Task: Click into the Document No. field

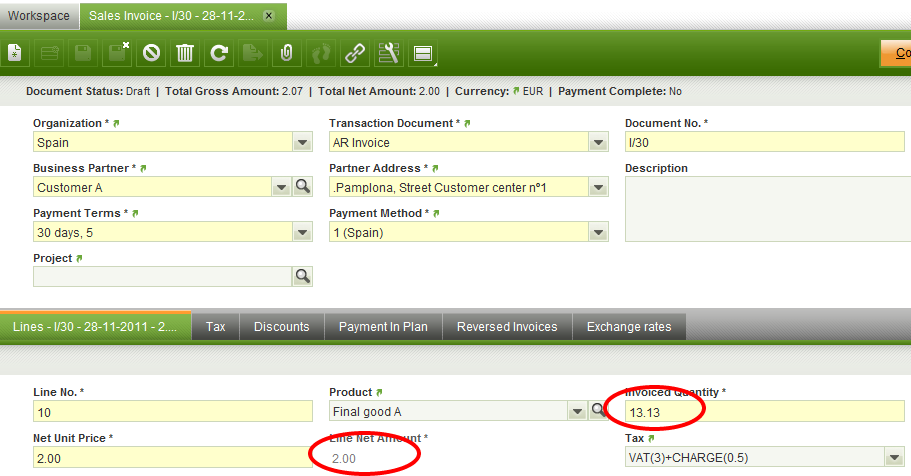Action: [765, 142]
